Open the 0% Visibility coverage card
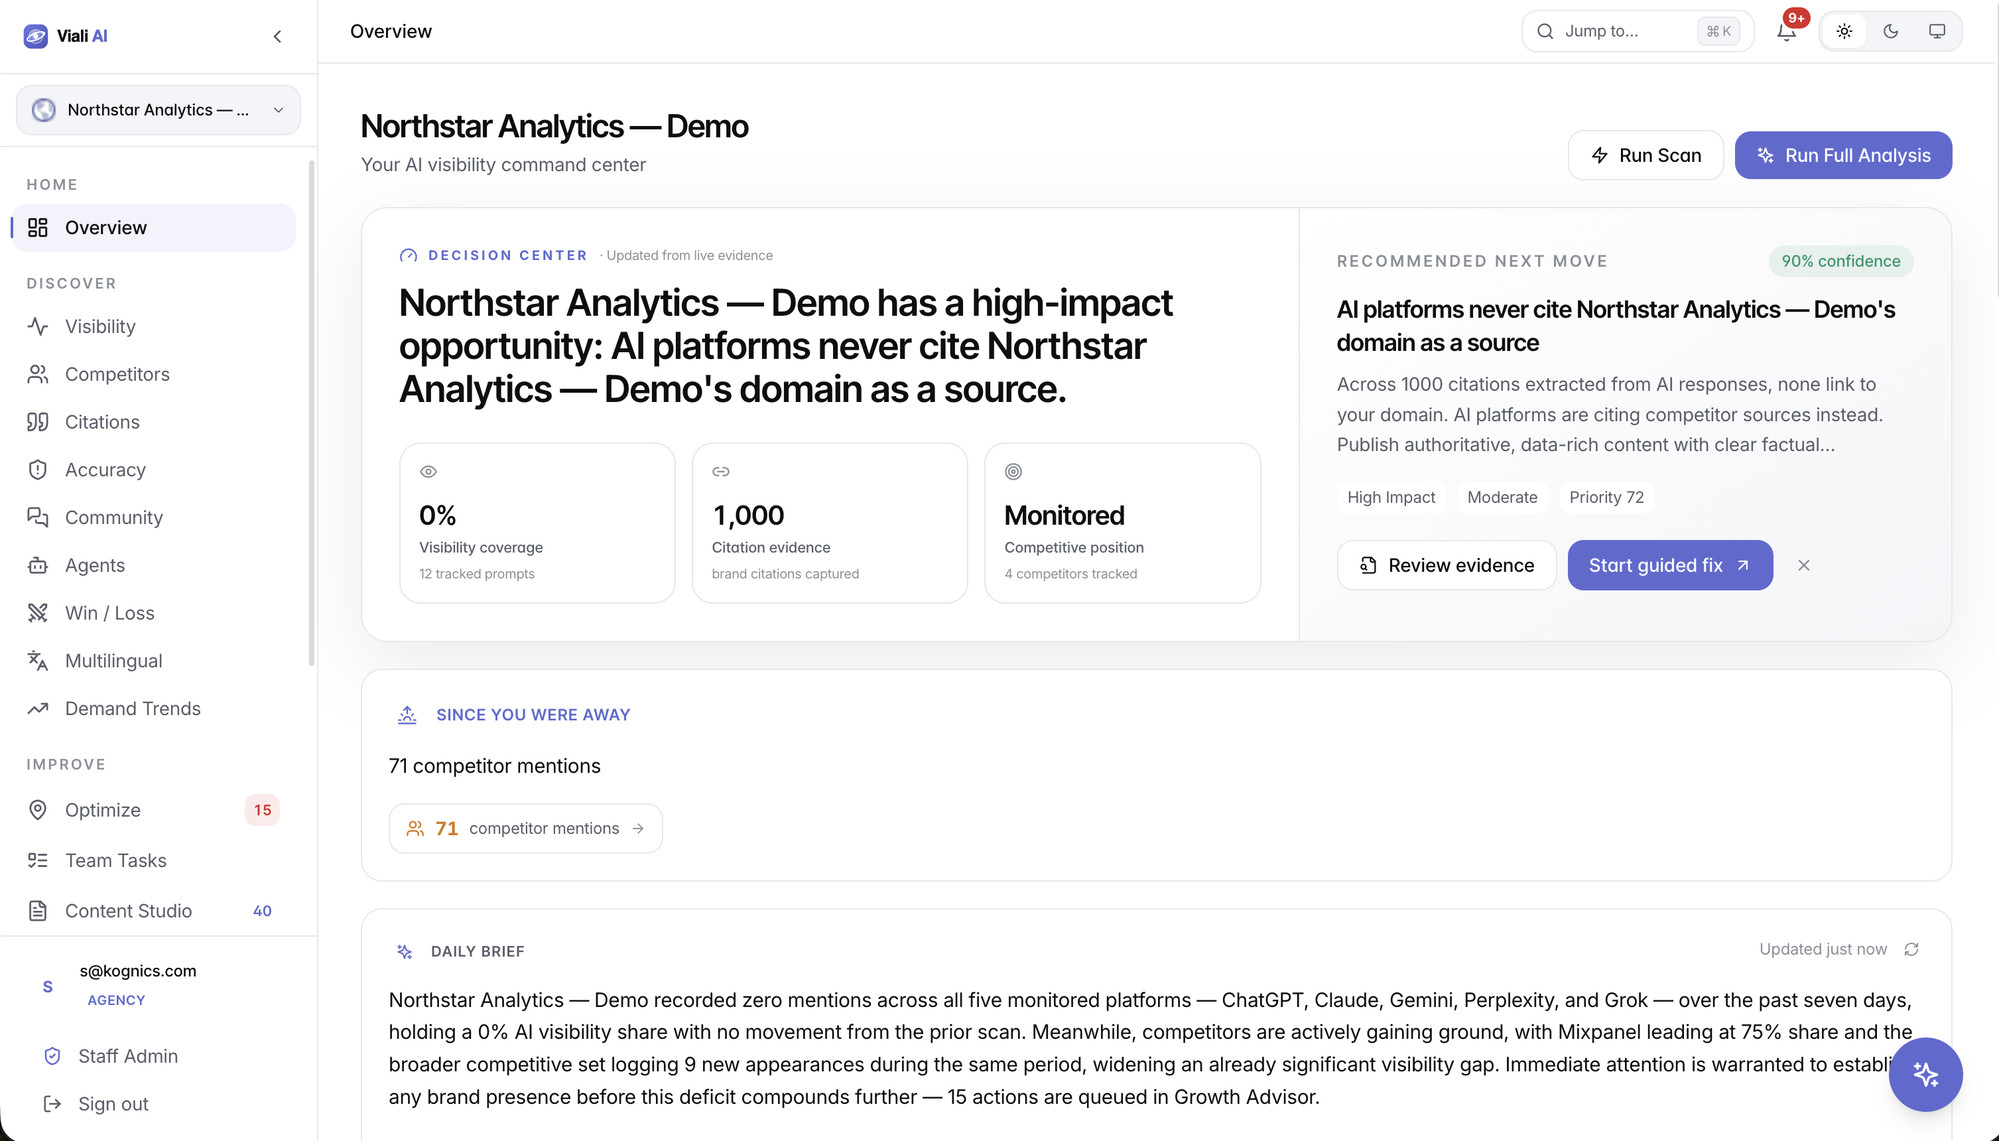The image size is (1999, 1141). click(x=537, y=523)
